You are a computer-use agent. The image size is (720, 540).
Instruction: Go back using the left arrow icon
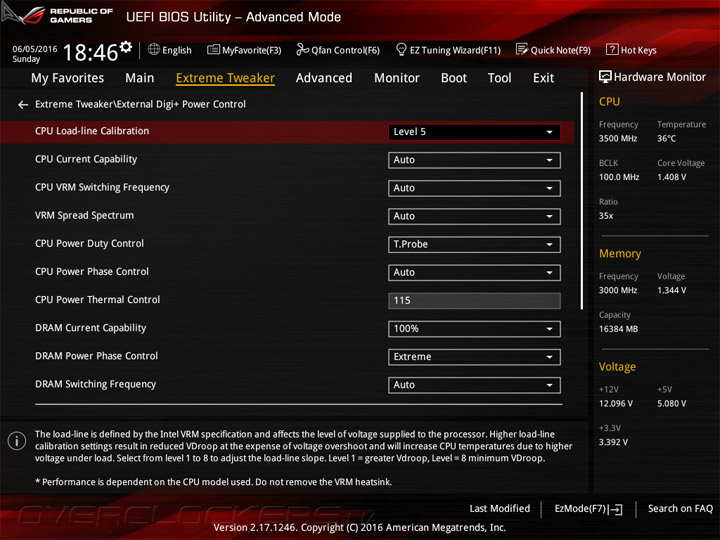coord(23,105)
